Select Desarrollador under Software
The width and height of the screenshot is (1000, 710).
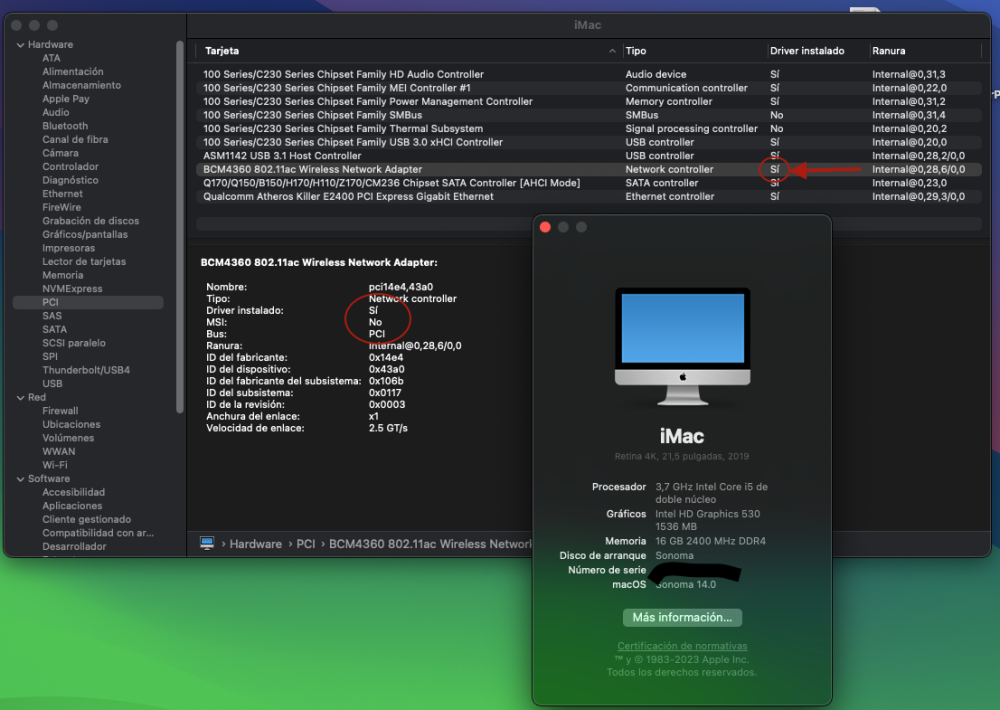point(74,547)
